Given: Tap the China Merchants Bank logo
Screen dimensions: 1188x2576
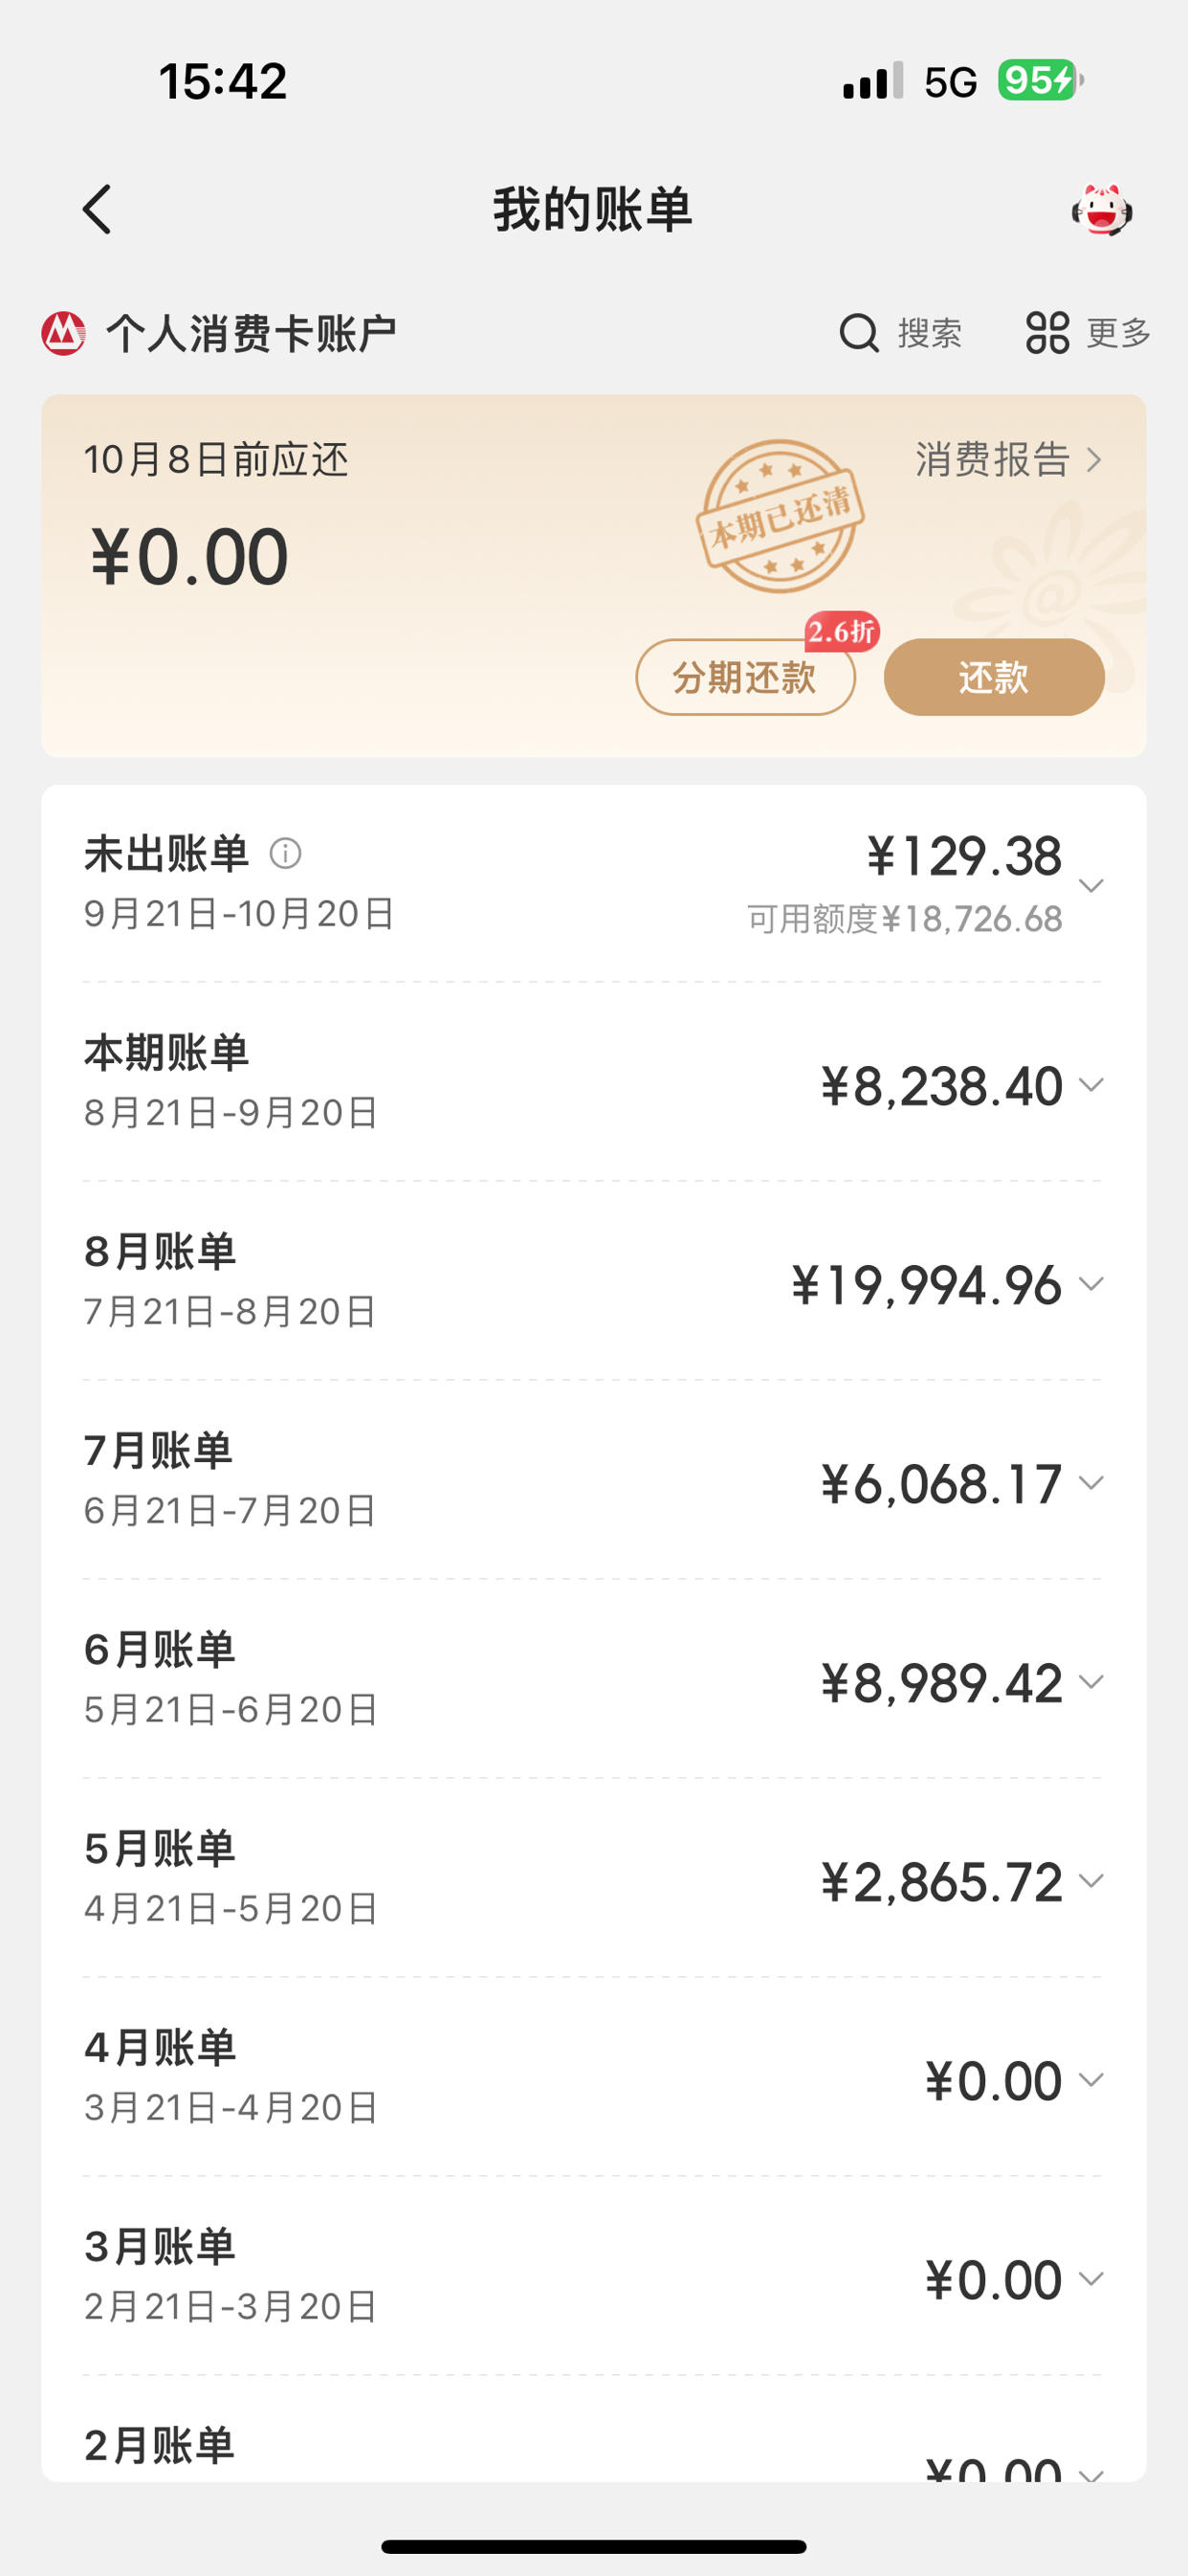Looking at the screenshot, I should pyautogui.click(x=63, y=333).
